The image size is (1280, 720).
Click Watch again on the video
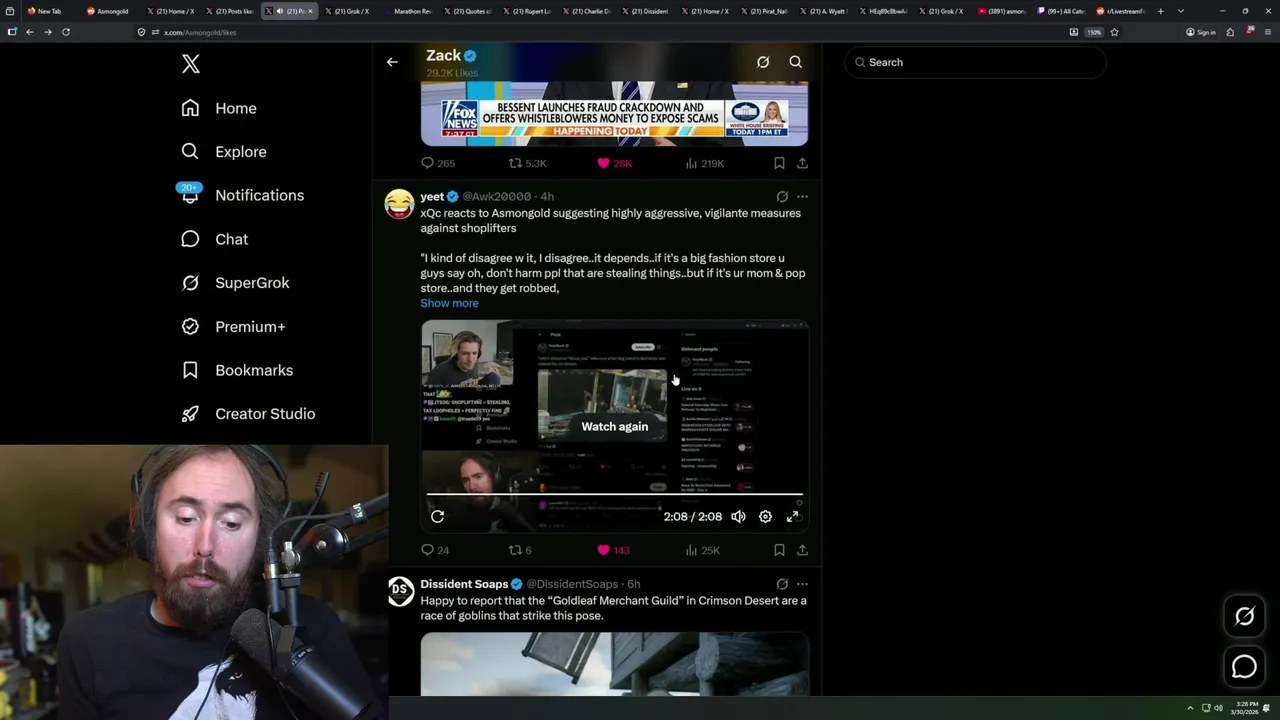[x=615, y=426]
